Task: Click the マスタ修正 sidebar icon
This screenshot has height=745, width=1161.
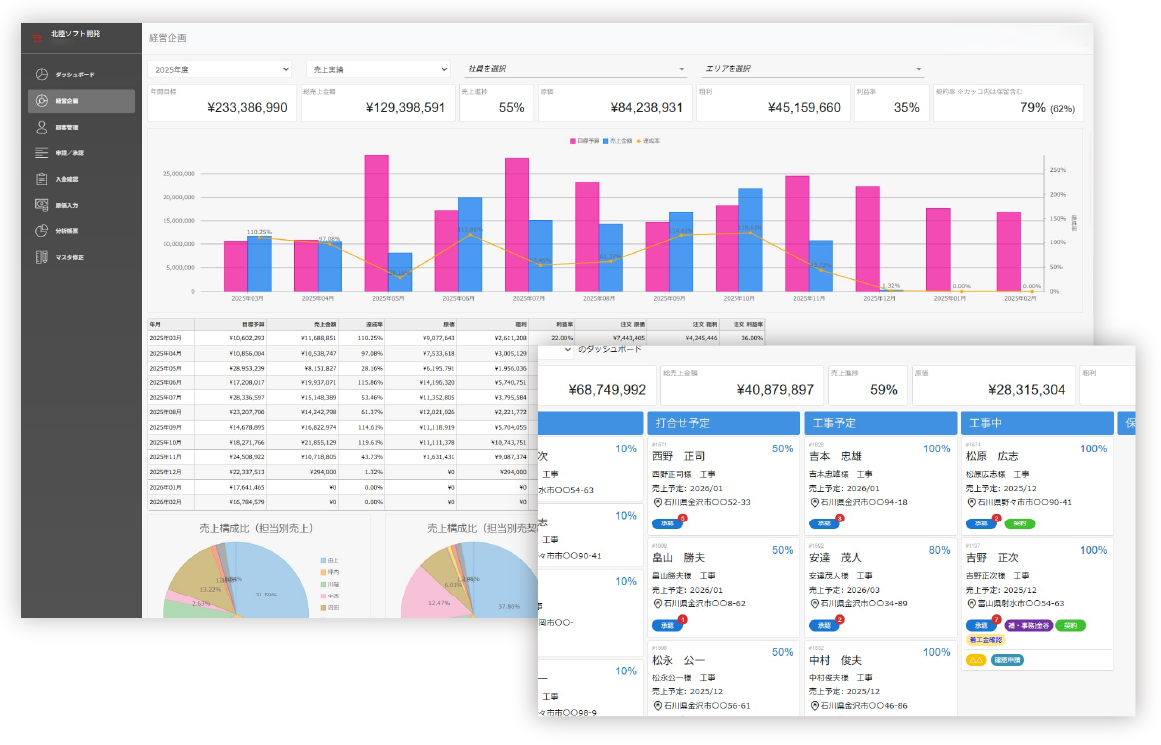Action: 42,257
